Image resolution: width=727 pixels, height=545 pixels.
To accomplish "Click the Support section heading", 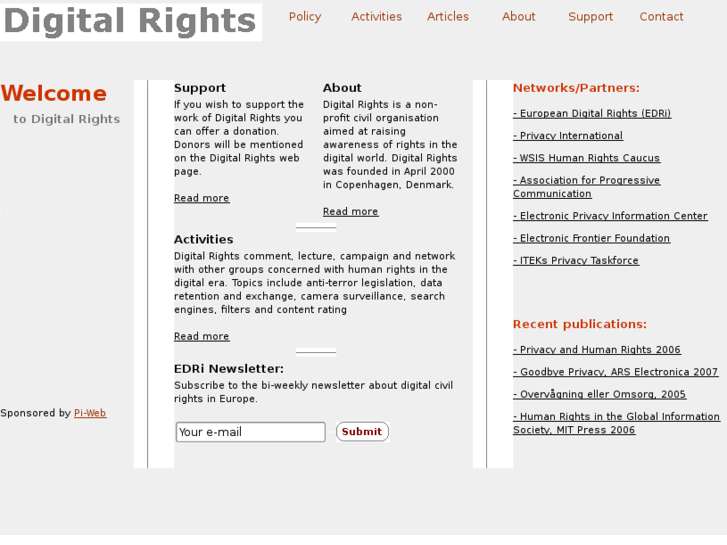I will pos(200,88).
